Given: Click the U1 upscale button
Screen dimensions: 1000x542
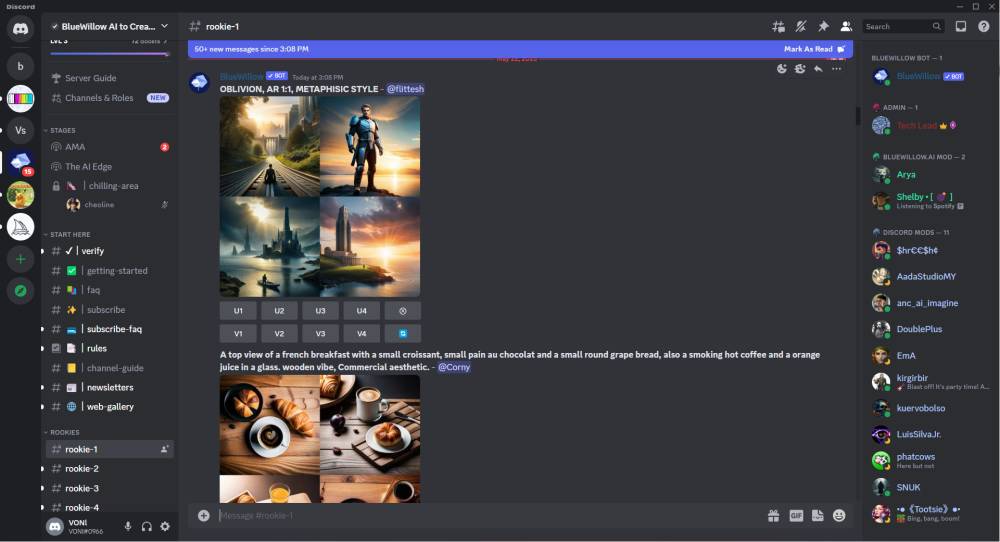Looking at the screenshot, I should coord(238,311).
